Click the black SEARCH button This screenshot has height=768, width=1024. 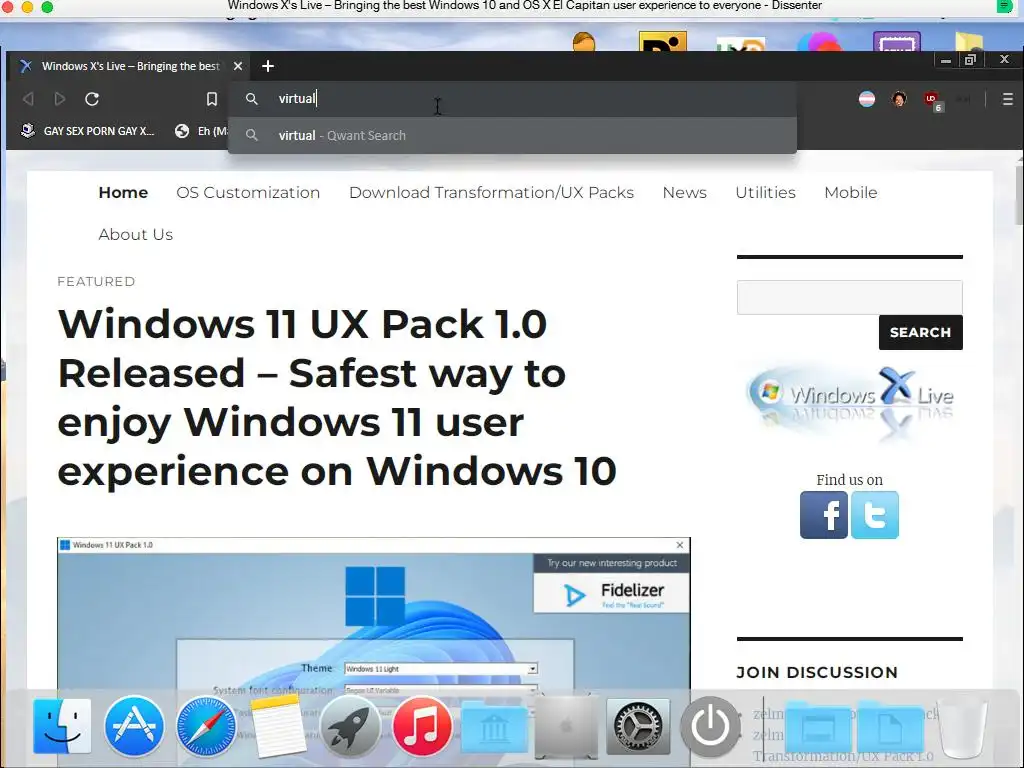coord(920,332)
